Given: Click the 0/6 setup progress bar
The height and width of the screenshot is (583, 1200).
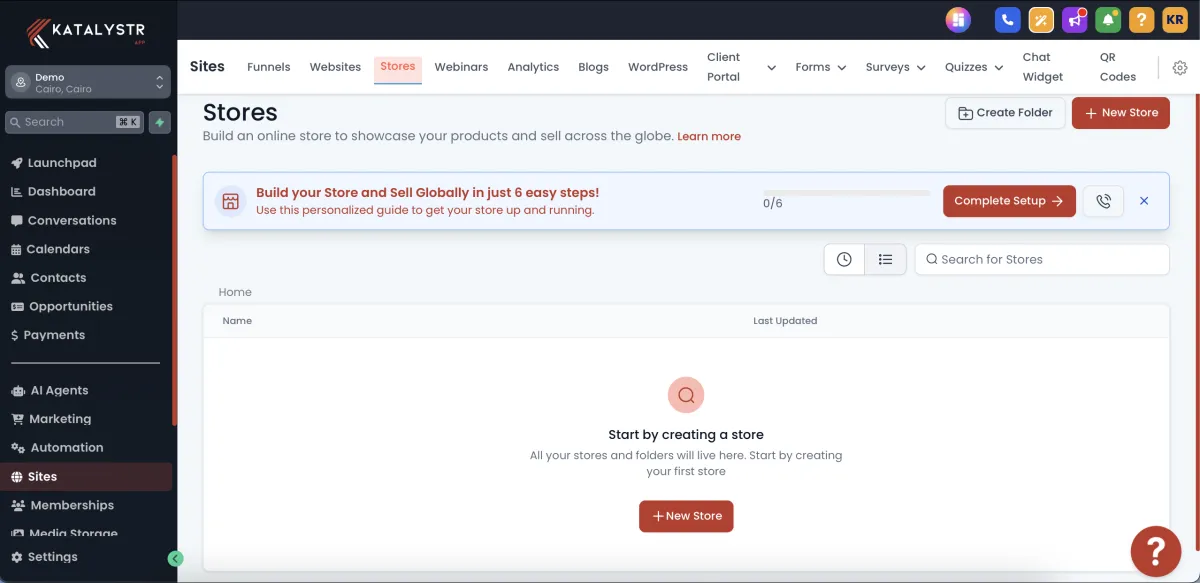Looking at the screenshot, I should [847, 193].
